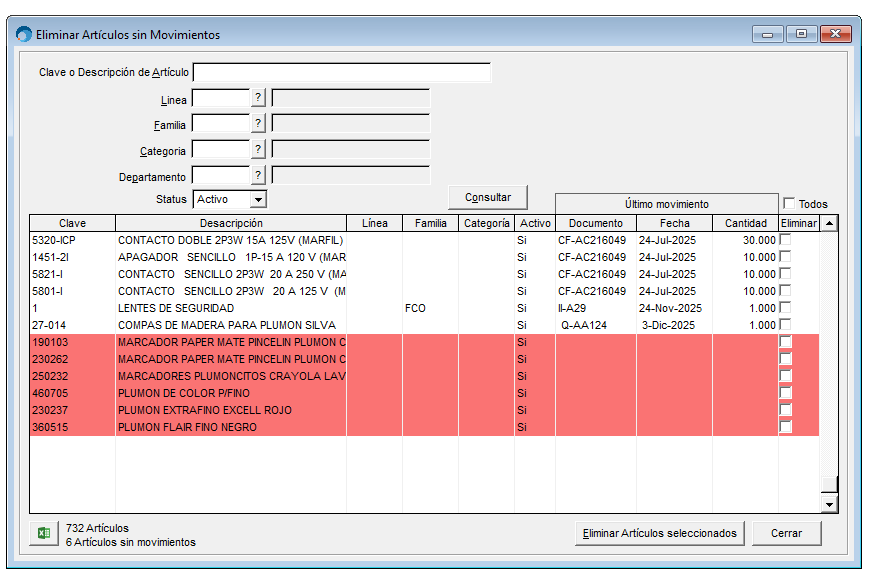Image resolution: width=872 pixels, height=574 pixels.
Task: Click Eliminar Artículos seleccionados button
Action: [x=660, y=533]
